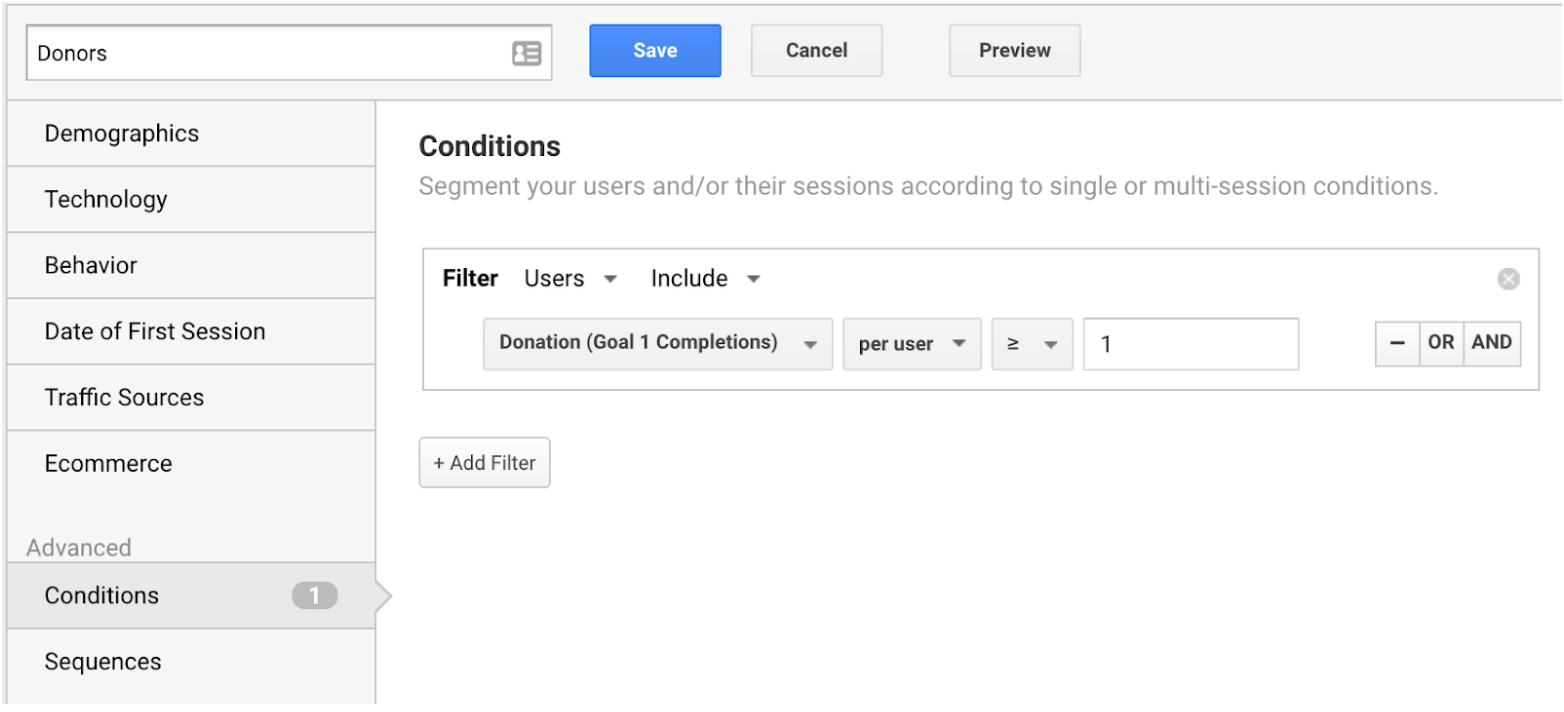Cancel segment editing
This screenshot has width=1564, height=712.
click(816, 51)
